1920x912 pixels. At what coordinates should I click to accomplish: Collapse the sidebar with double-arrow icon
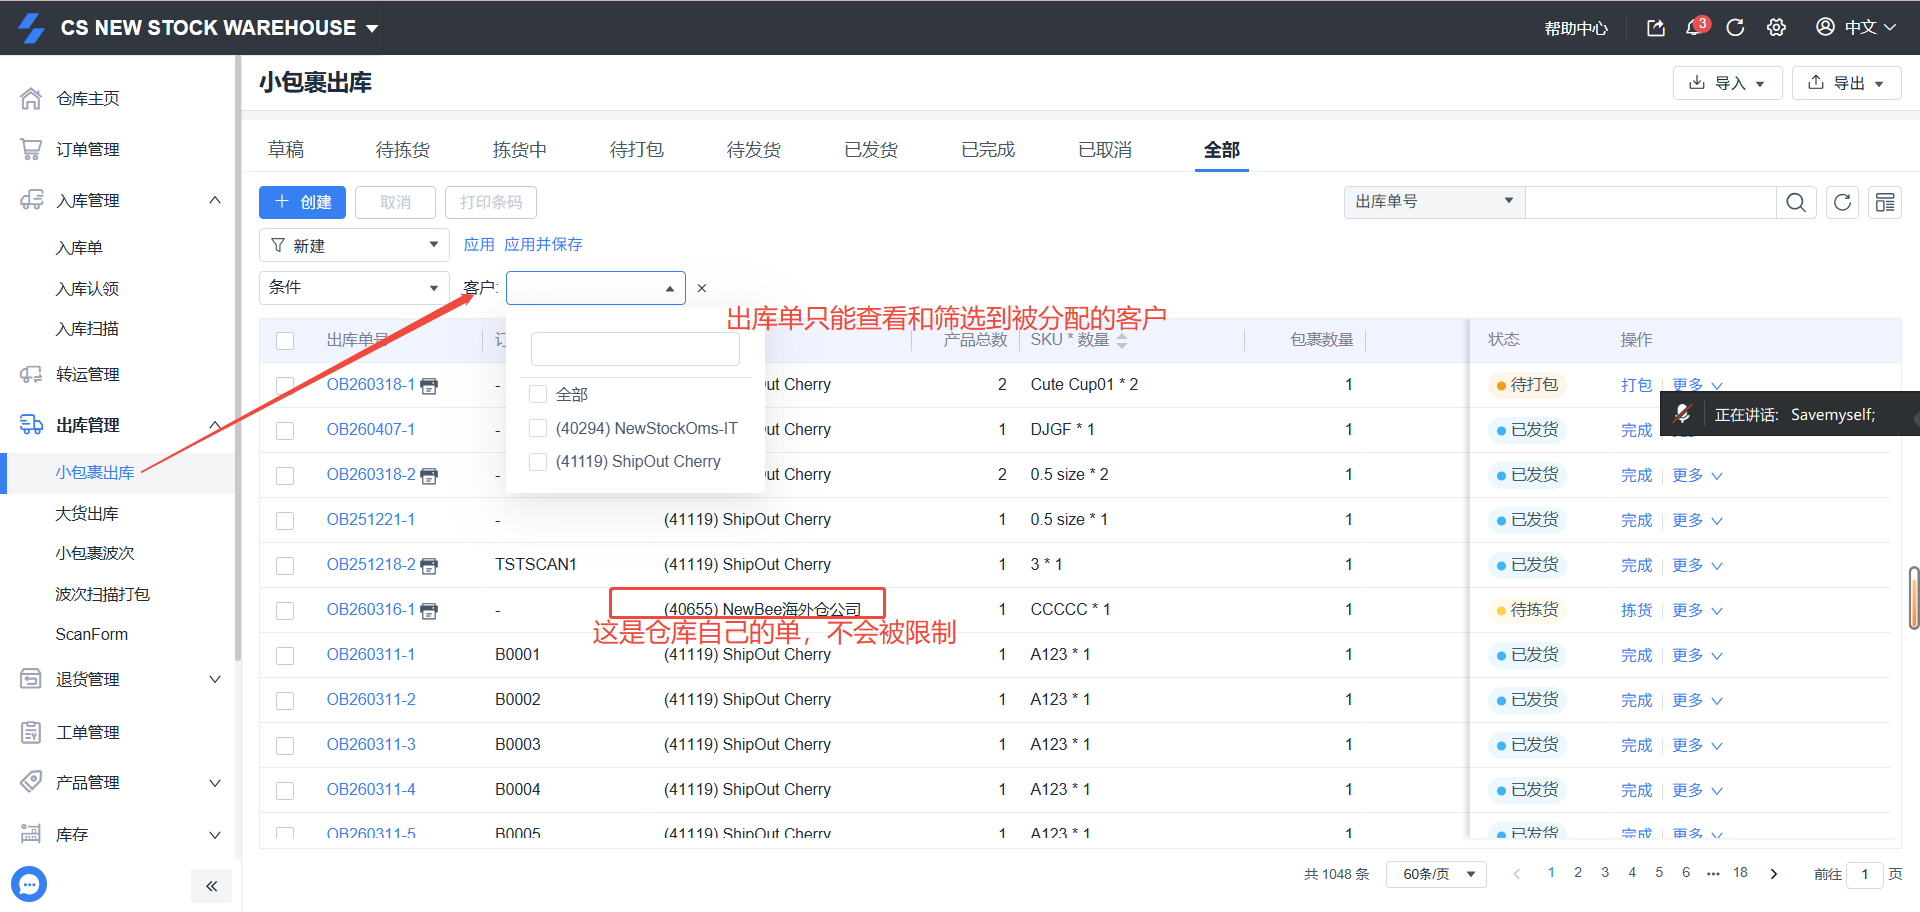[211, 886]
